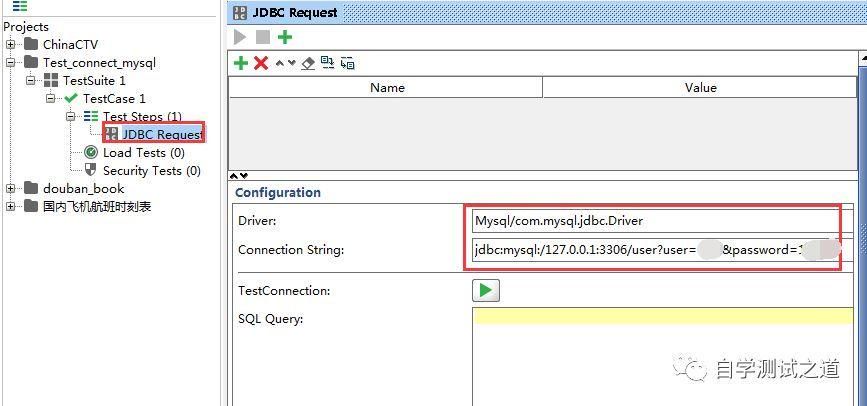Clear property values with eraser icon

(309, 63)
